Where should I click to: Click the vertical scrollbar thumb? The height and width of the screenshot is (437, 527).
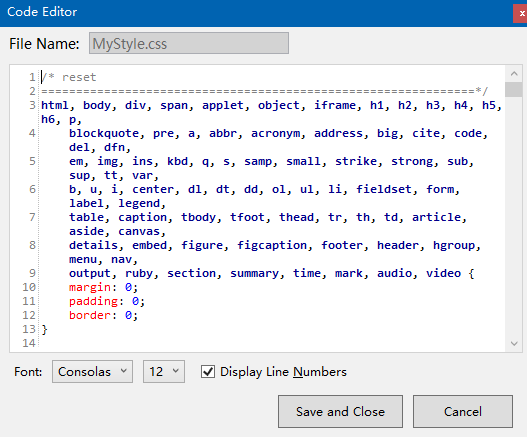click(x=514, y=89)
